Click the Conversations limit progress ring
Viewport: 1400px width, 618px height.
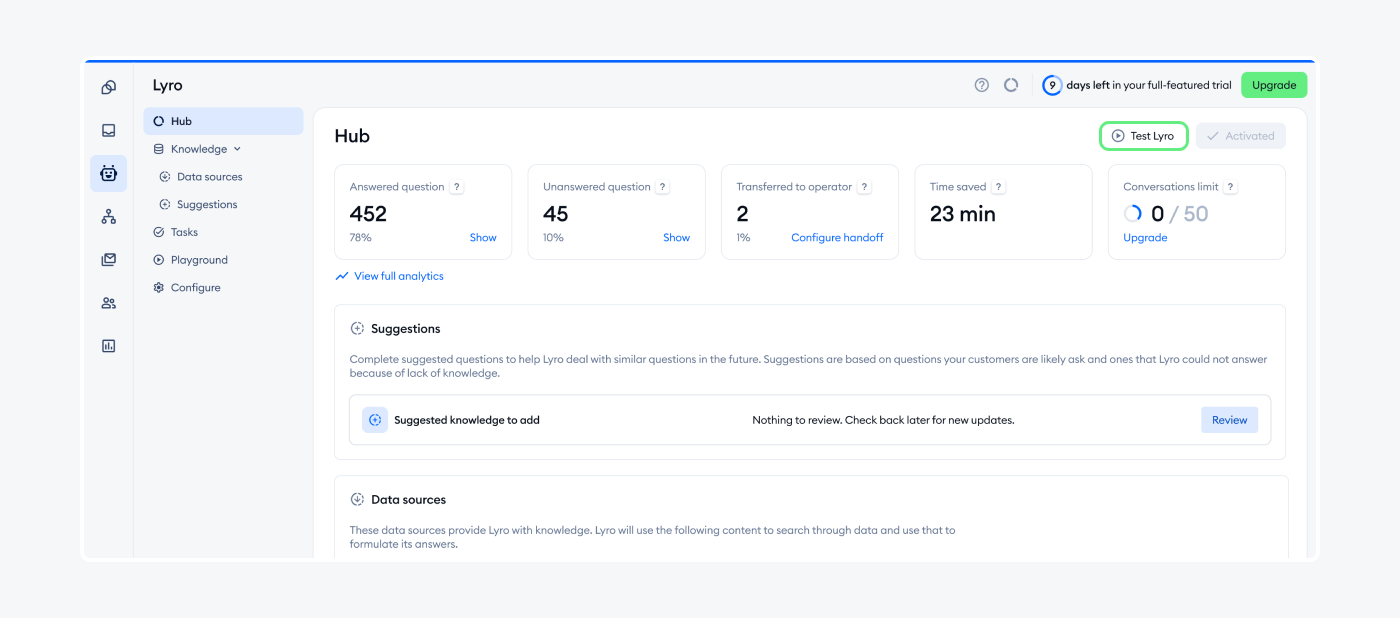click(1133, 214)
